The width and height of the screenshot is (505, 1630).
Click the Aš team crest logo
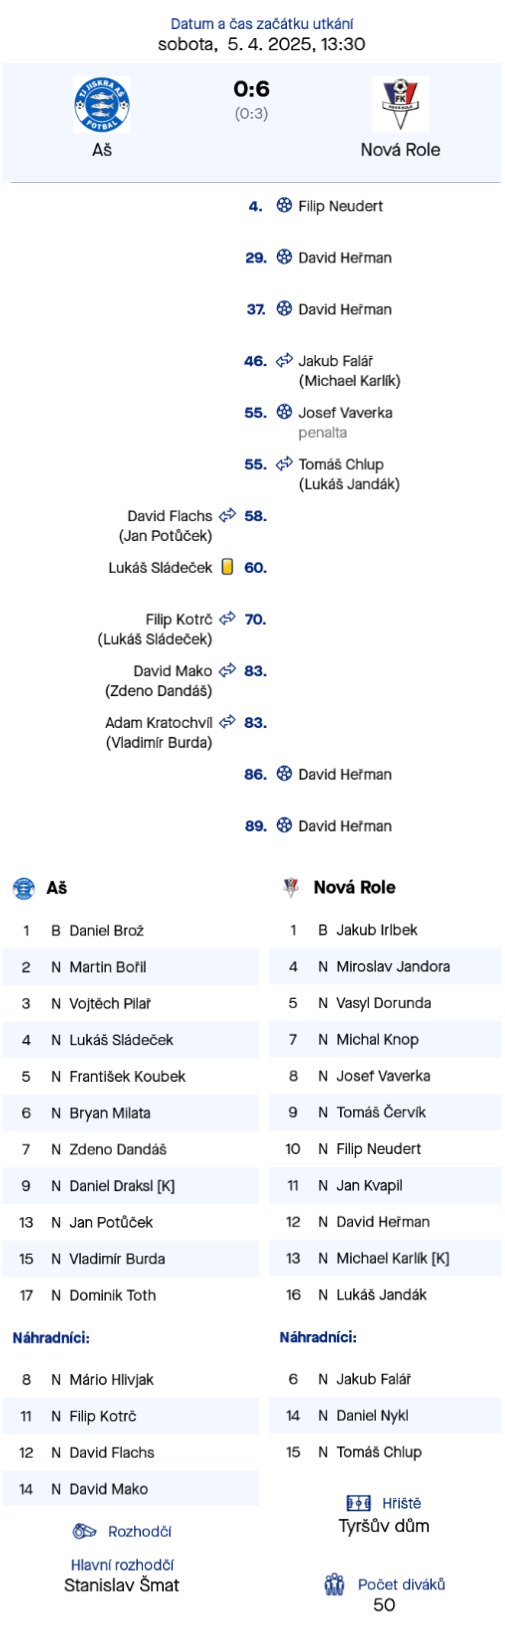tap(101, 104)
